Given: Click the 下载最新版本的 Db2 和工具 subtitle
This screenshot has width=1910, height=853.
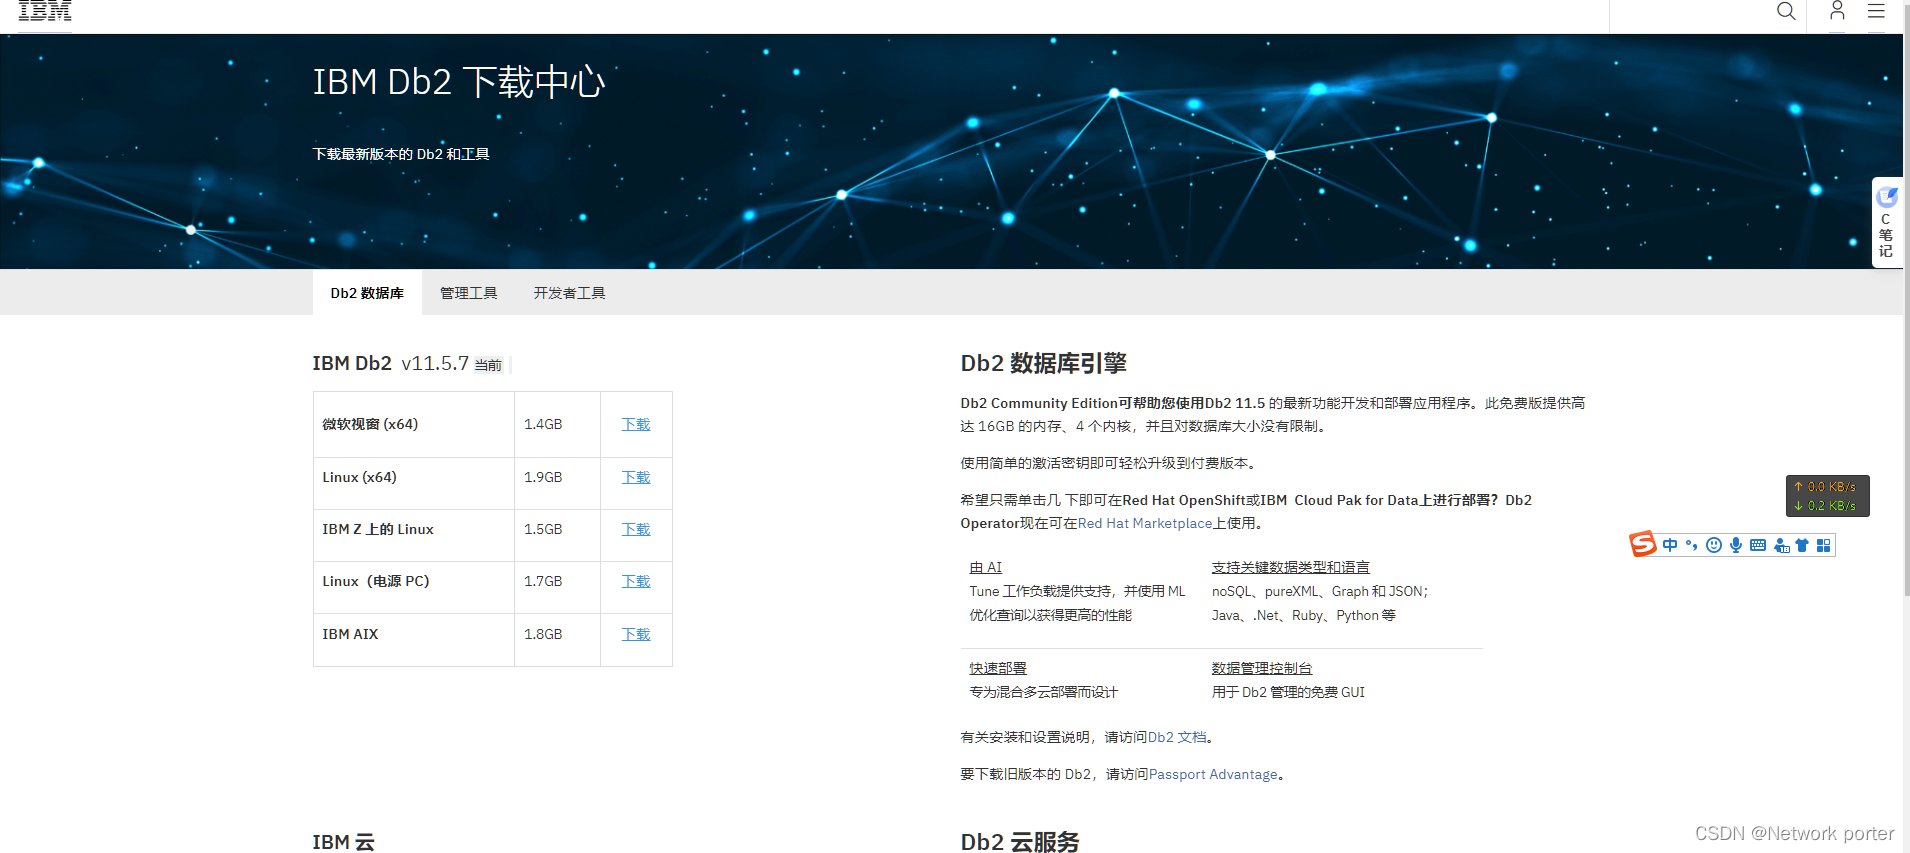Looking at the screenshot, I should tap(401, 154).
